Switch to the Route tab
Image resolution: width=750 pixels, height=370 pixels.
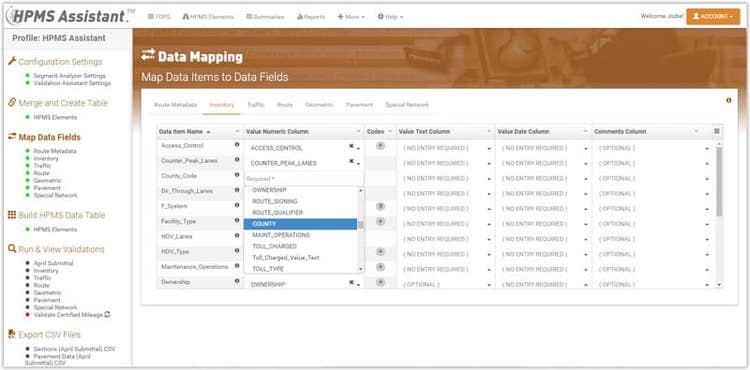tap(285, 105)
